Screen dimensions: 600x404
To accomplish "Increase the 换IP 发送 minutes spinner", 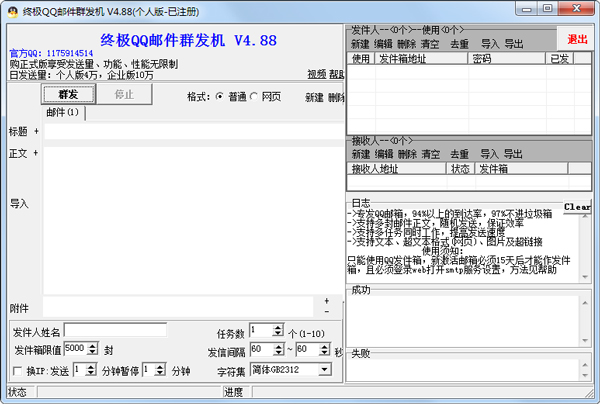I will click(x=91, y=367).
